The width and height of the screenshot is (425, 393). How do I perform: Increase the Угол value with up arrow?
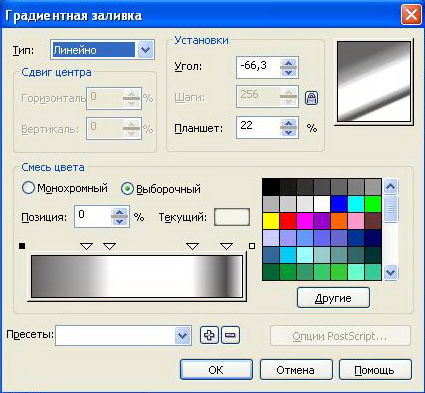click(x=288, y=62)
